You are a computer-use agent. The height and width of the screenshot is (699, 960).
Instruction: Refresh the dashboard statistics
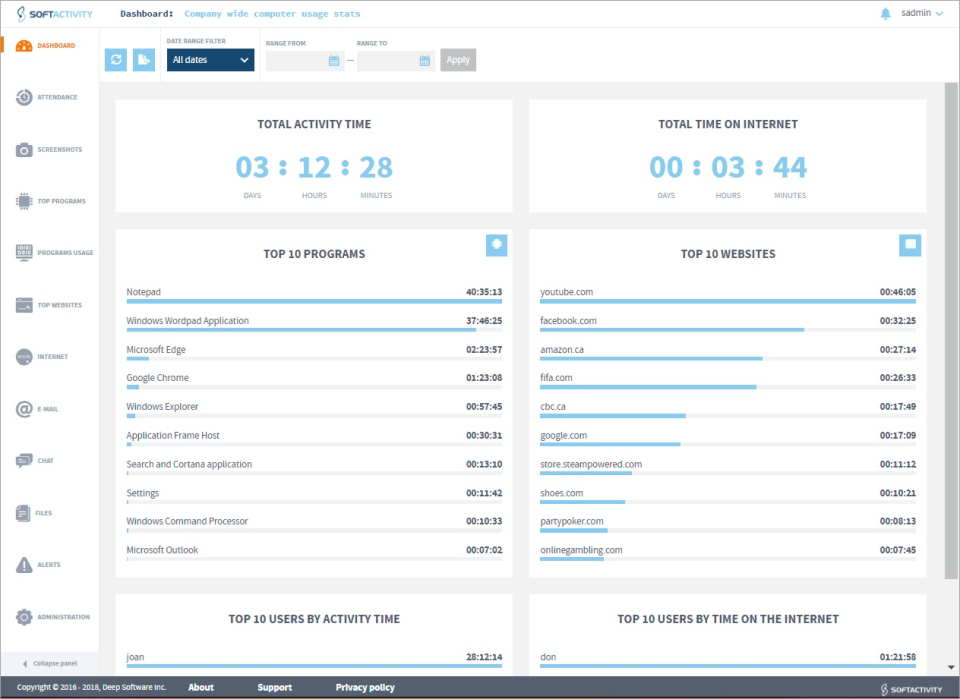pyautogui.click(x=115, y=60)
